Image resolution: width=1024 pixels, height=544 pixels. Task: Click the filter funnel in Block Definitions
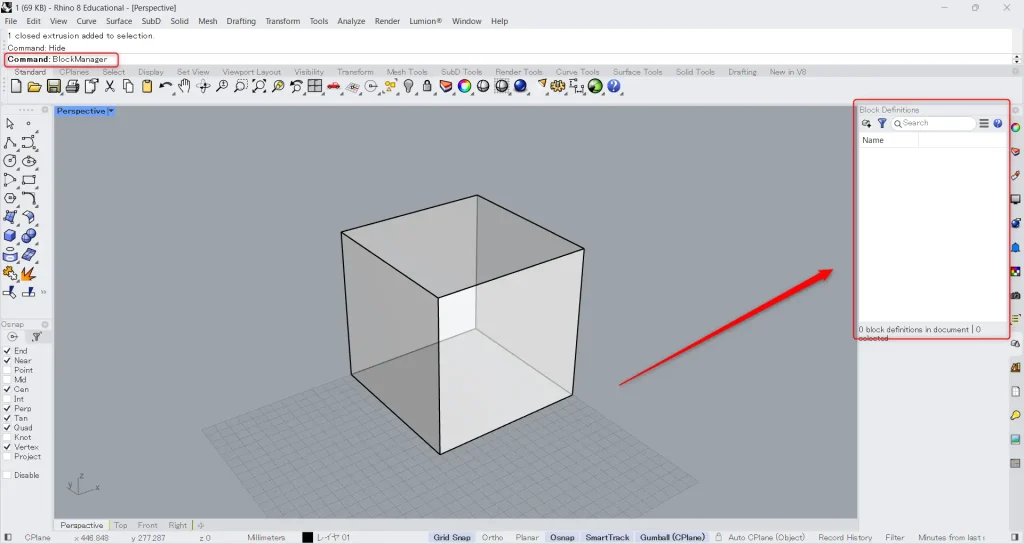[x=882, y=124]
